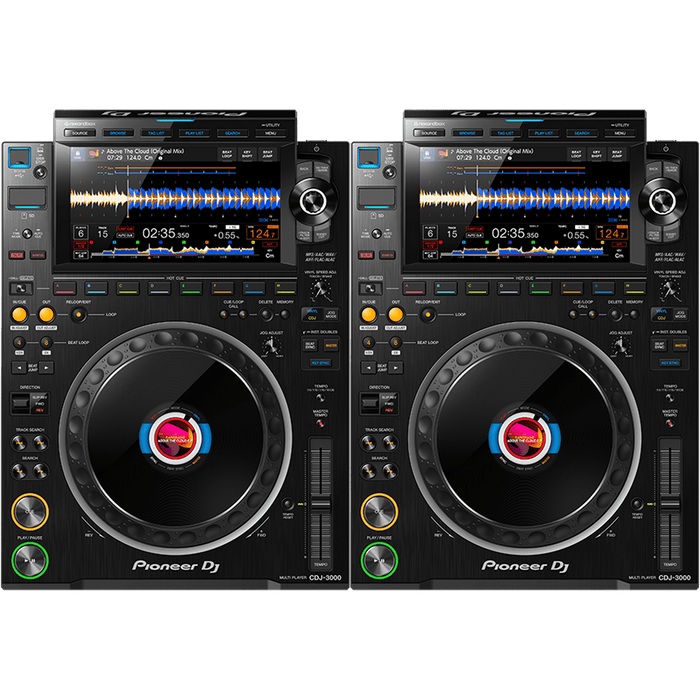Tap RELOOP/EXIT button on right deck
Image resolution: width=700 pixels, height=700 pixels.
[x=428, y=315]
